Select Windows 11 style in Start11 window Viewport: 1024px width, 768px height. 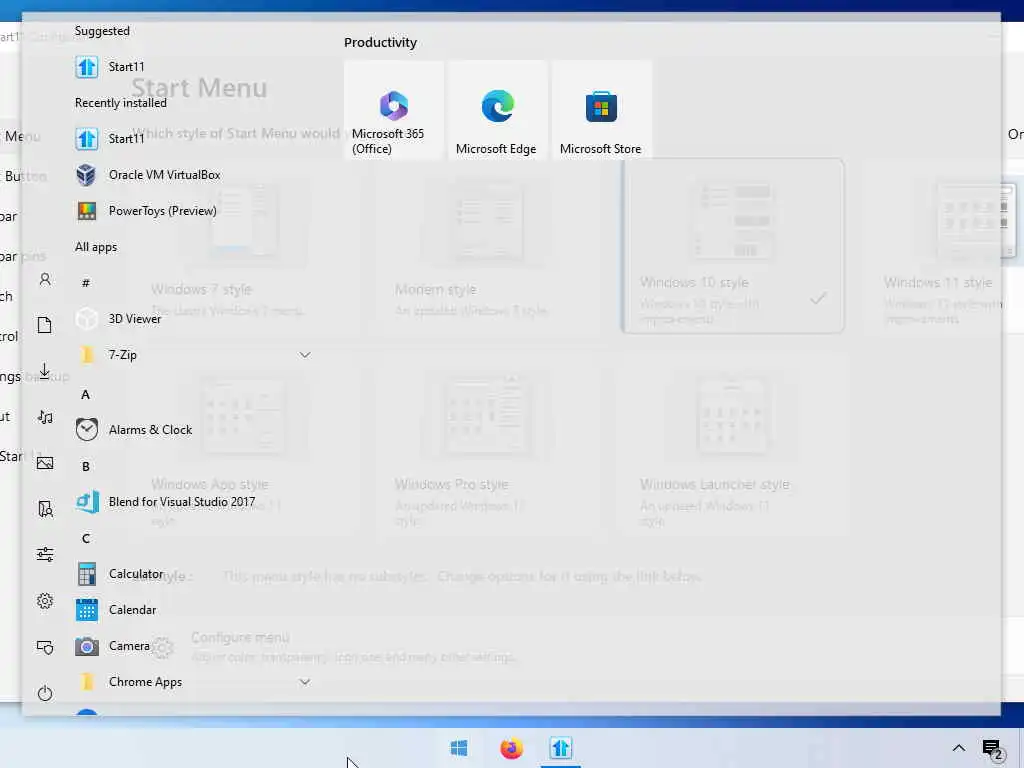coord(945,246)
